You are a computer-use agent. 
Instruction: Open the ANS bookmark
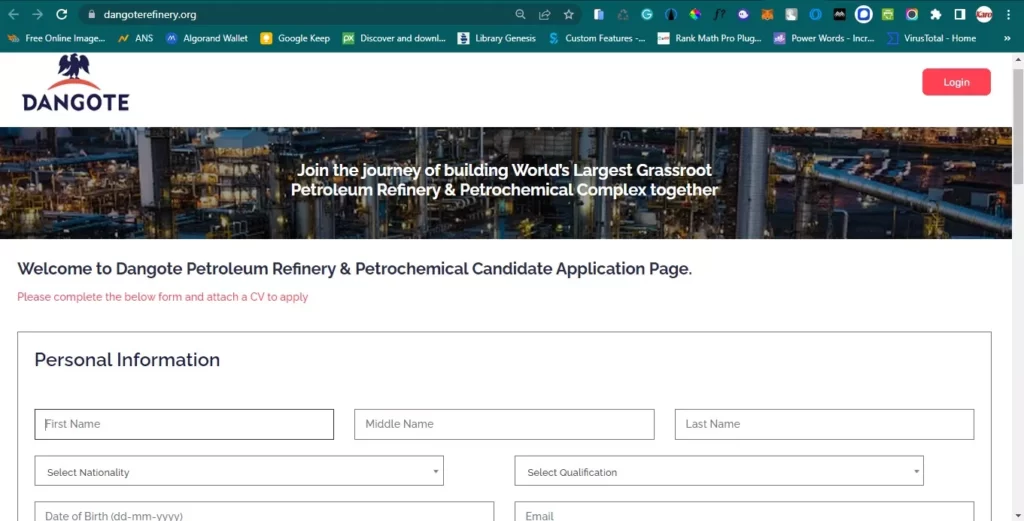pos(135,39)
